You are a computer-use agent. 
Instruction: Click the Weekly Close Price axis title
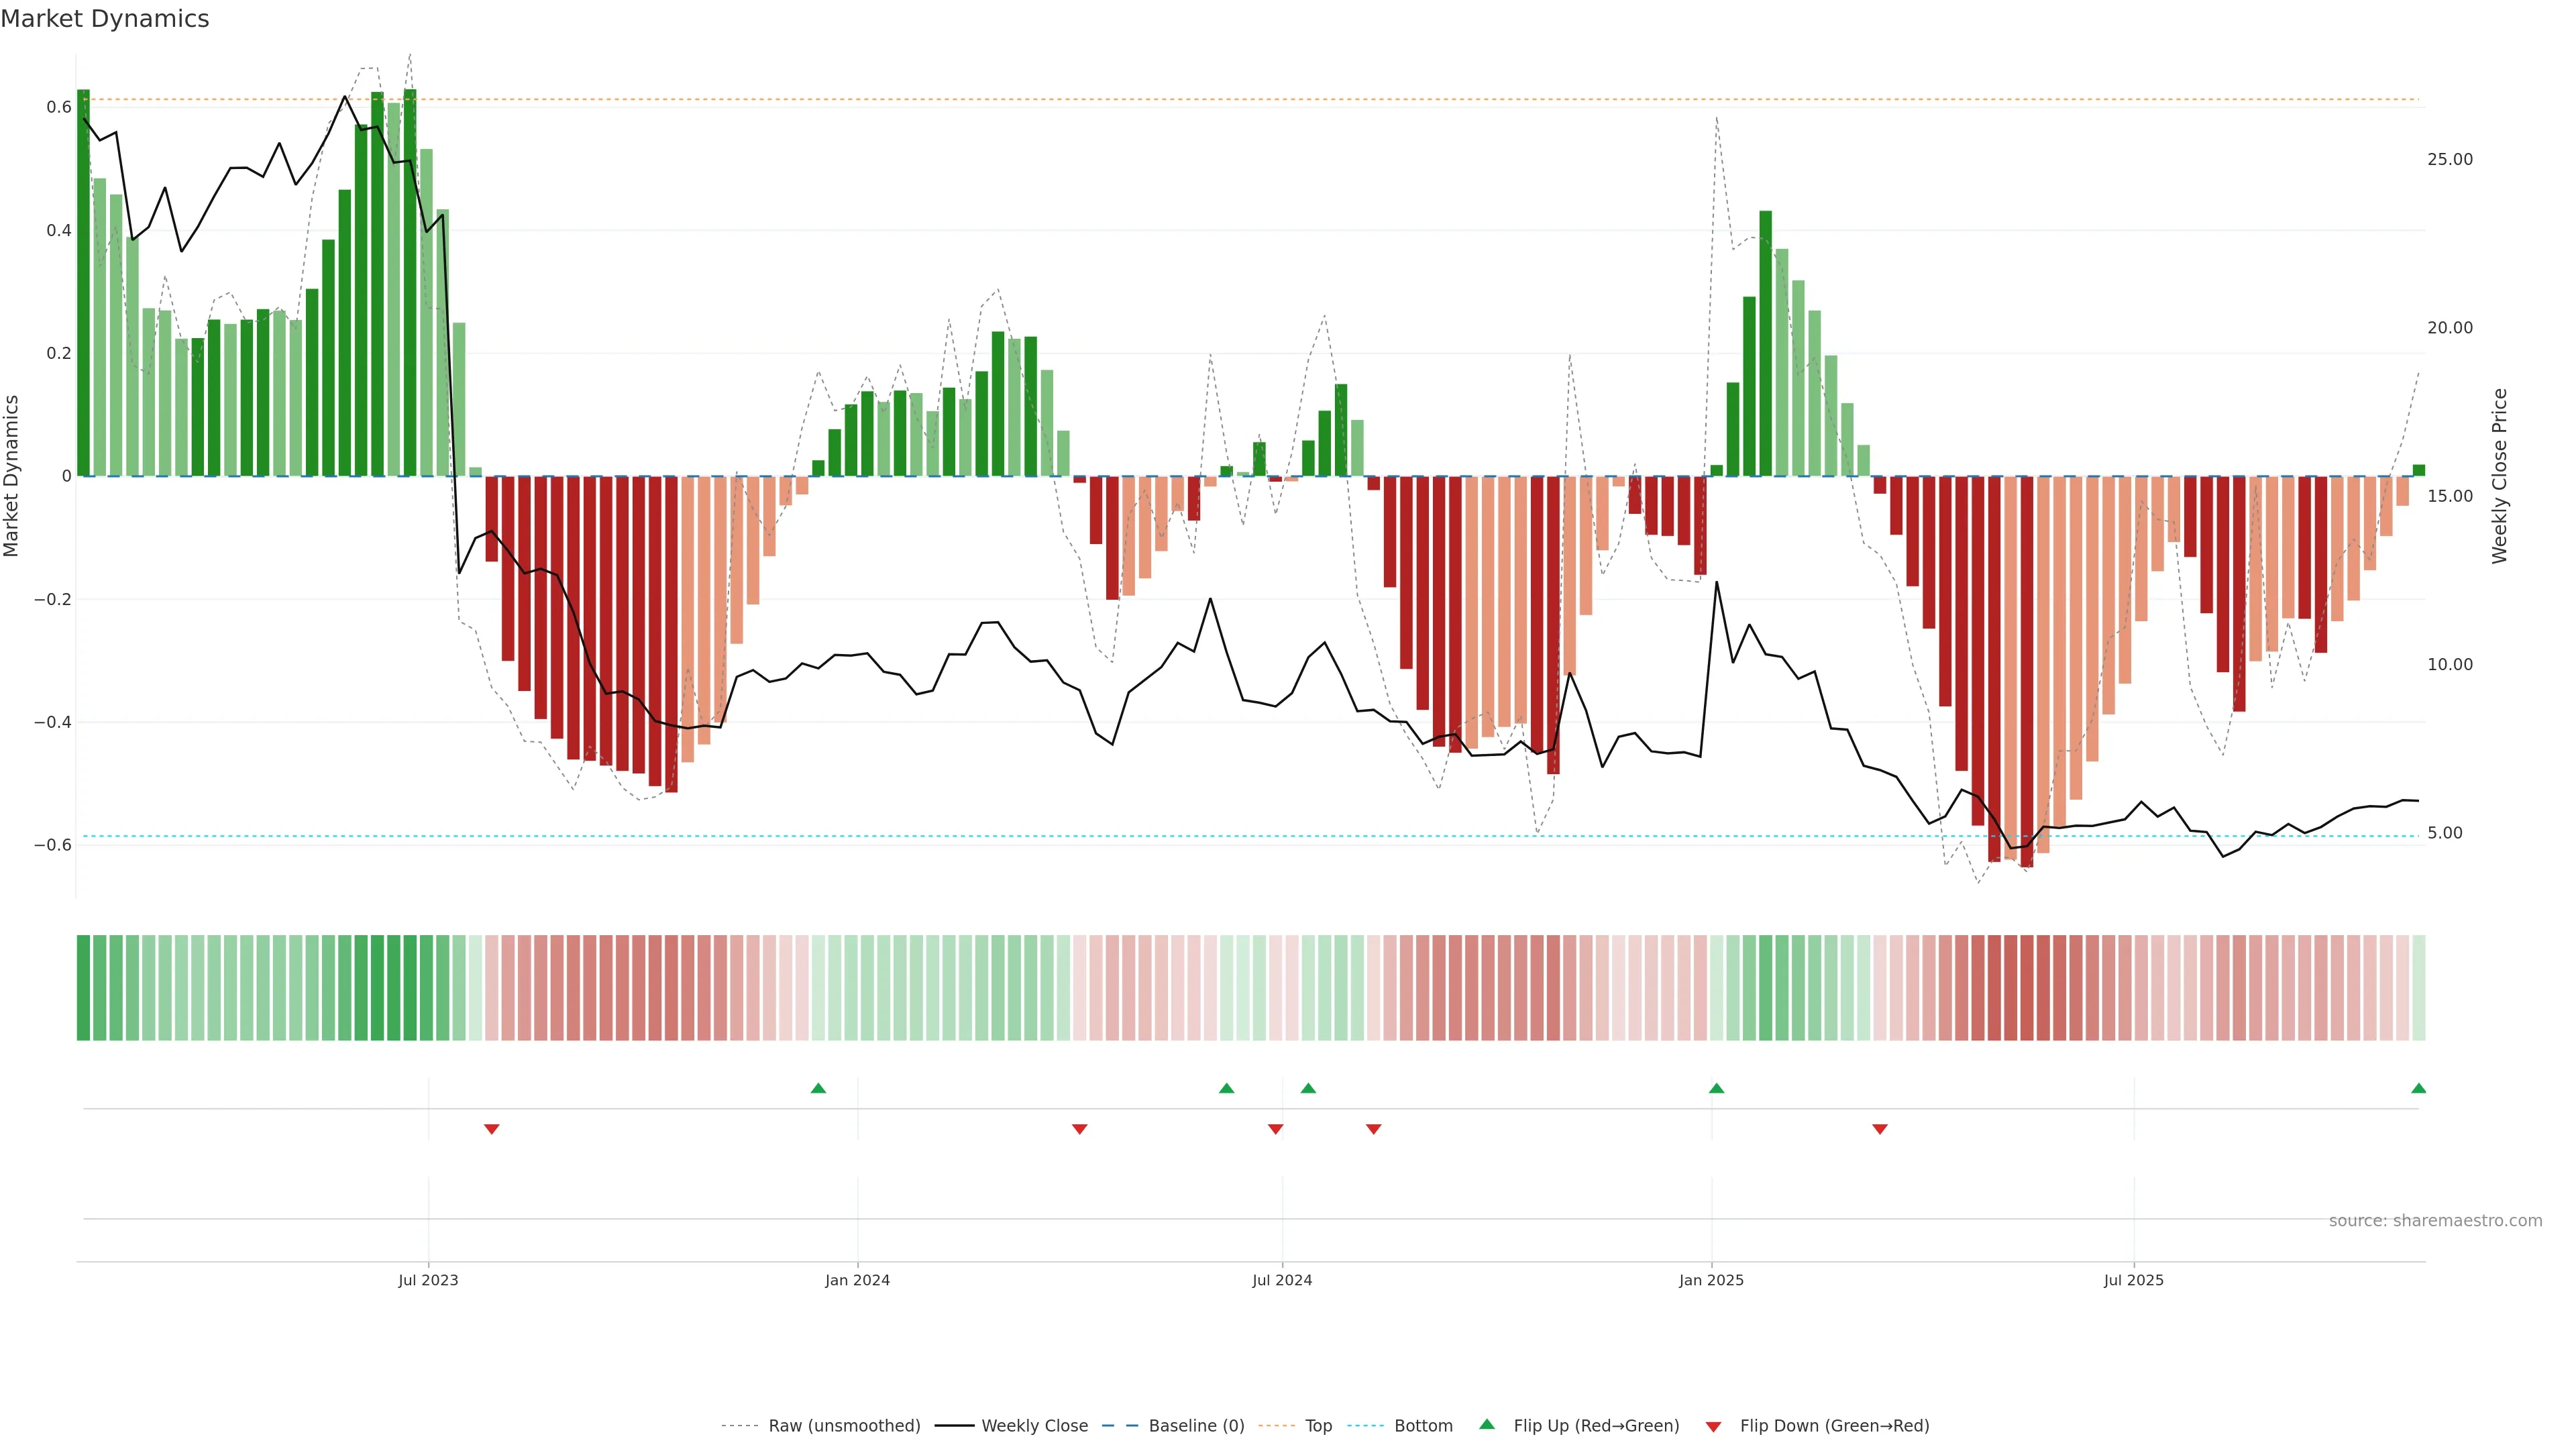[2499, 476]
